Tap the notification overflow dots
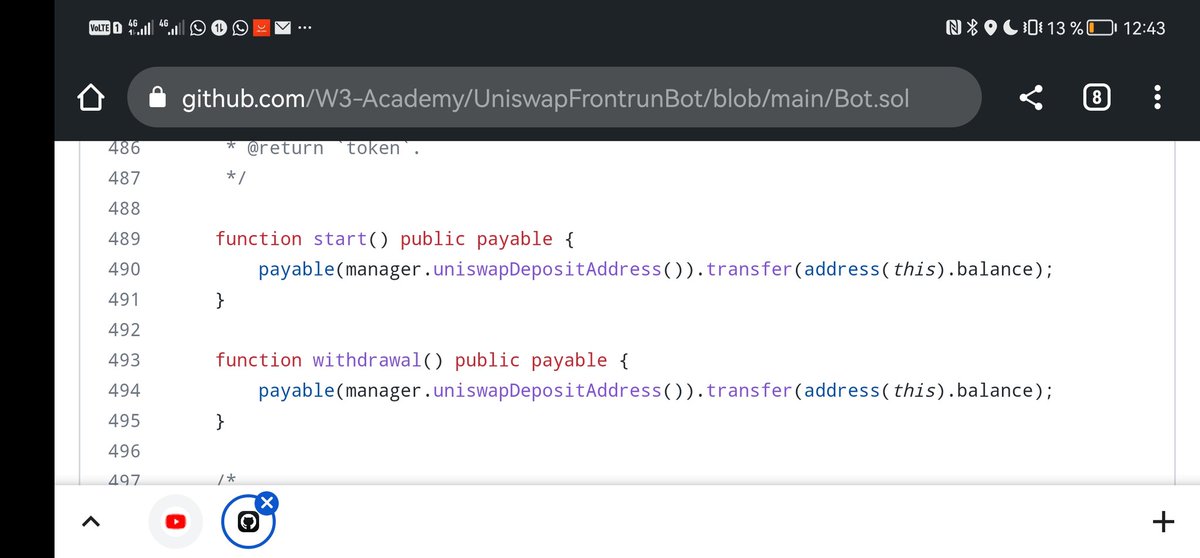Screen dimensions: 1200x558 tap(304, 29)
